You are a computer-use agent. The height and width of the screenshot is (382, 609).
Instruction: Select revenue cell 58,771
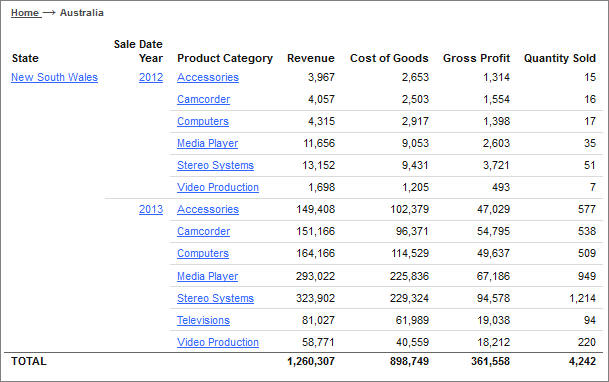318,342
